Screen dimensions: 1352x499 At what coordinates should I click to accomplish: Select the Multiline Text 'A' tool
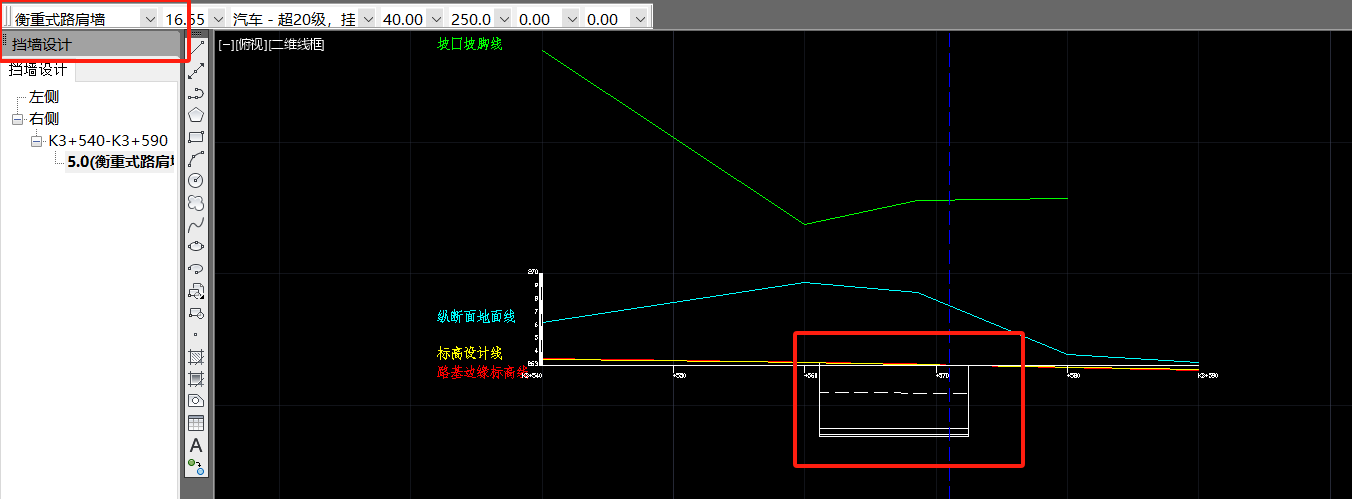(x=197, y=444)
